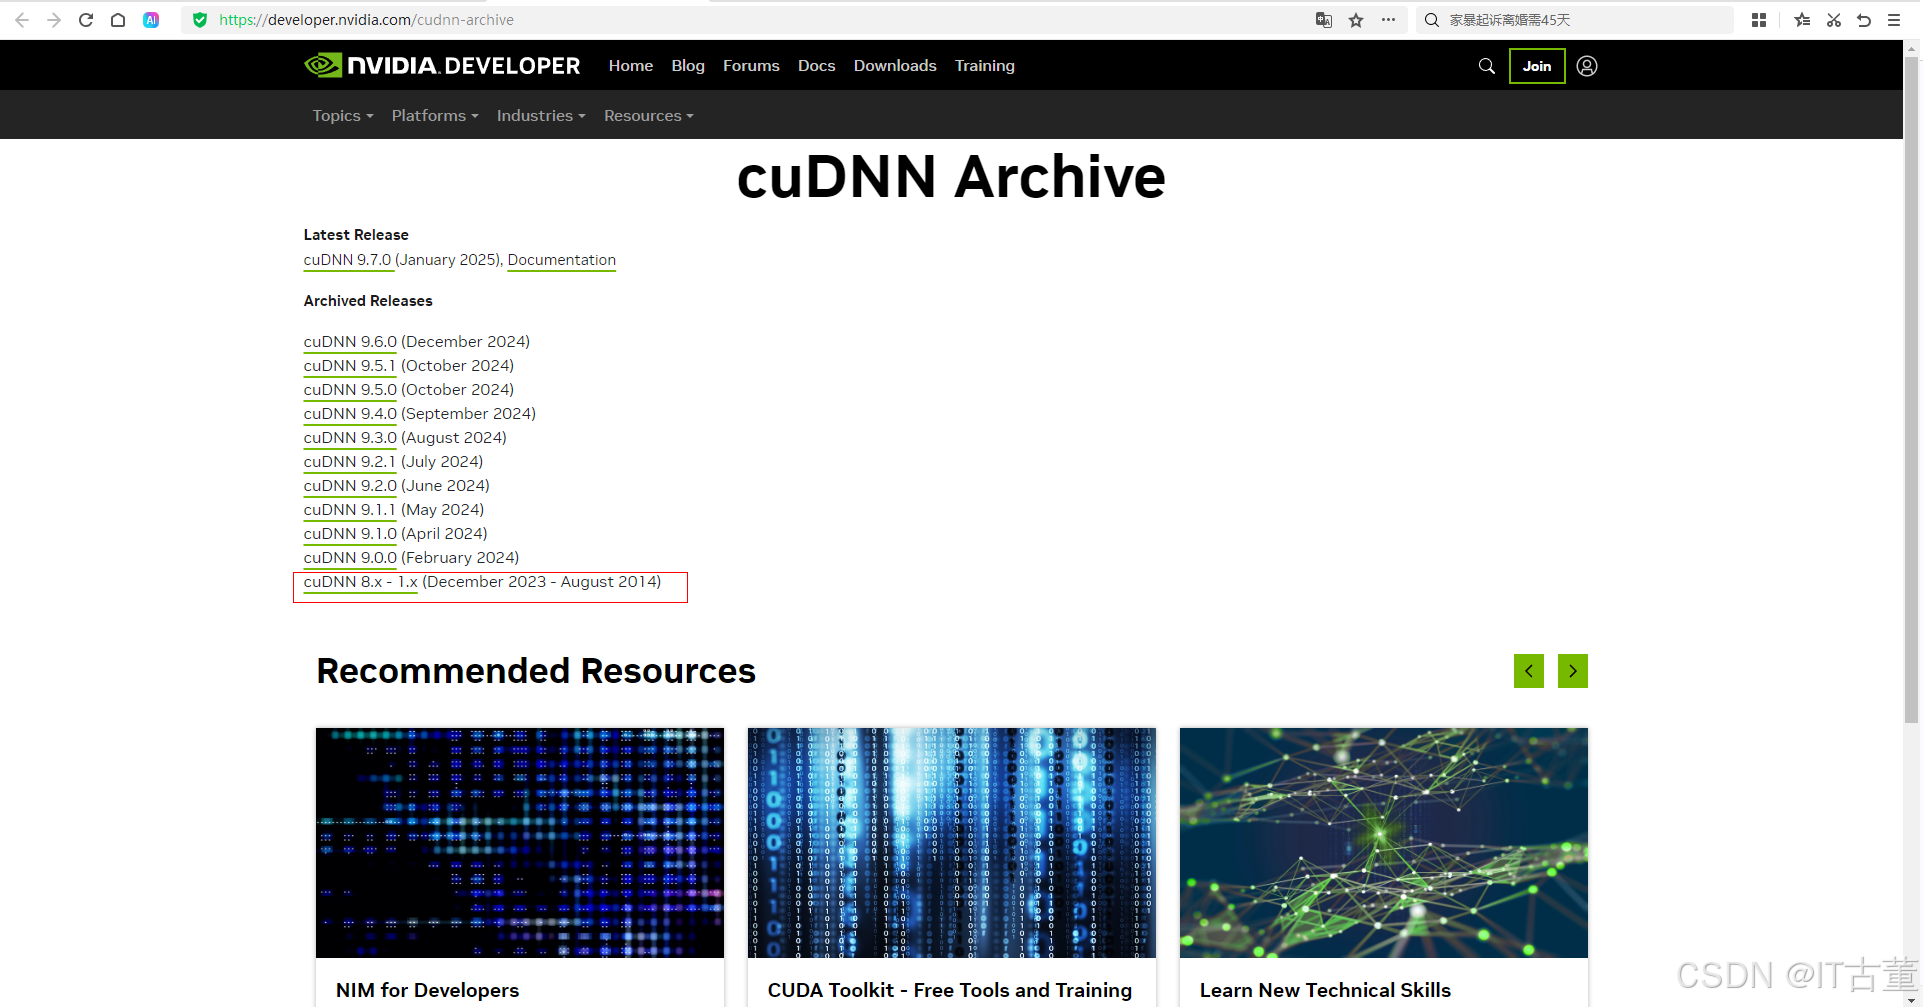
Task: Open the CUDA Toolkit card image
Action: click(952, 843)
